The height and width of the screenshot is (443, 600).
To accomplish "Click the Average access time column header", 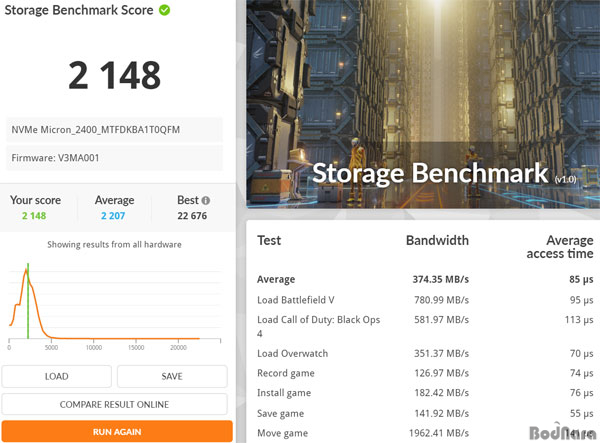I will (560, 247).
